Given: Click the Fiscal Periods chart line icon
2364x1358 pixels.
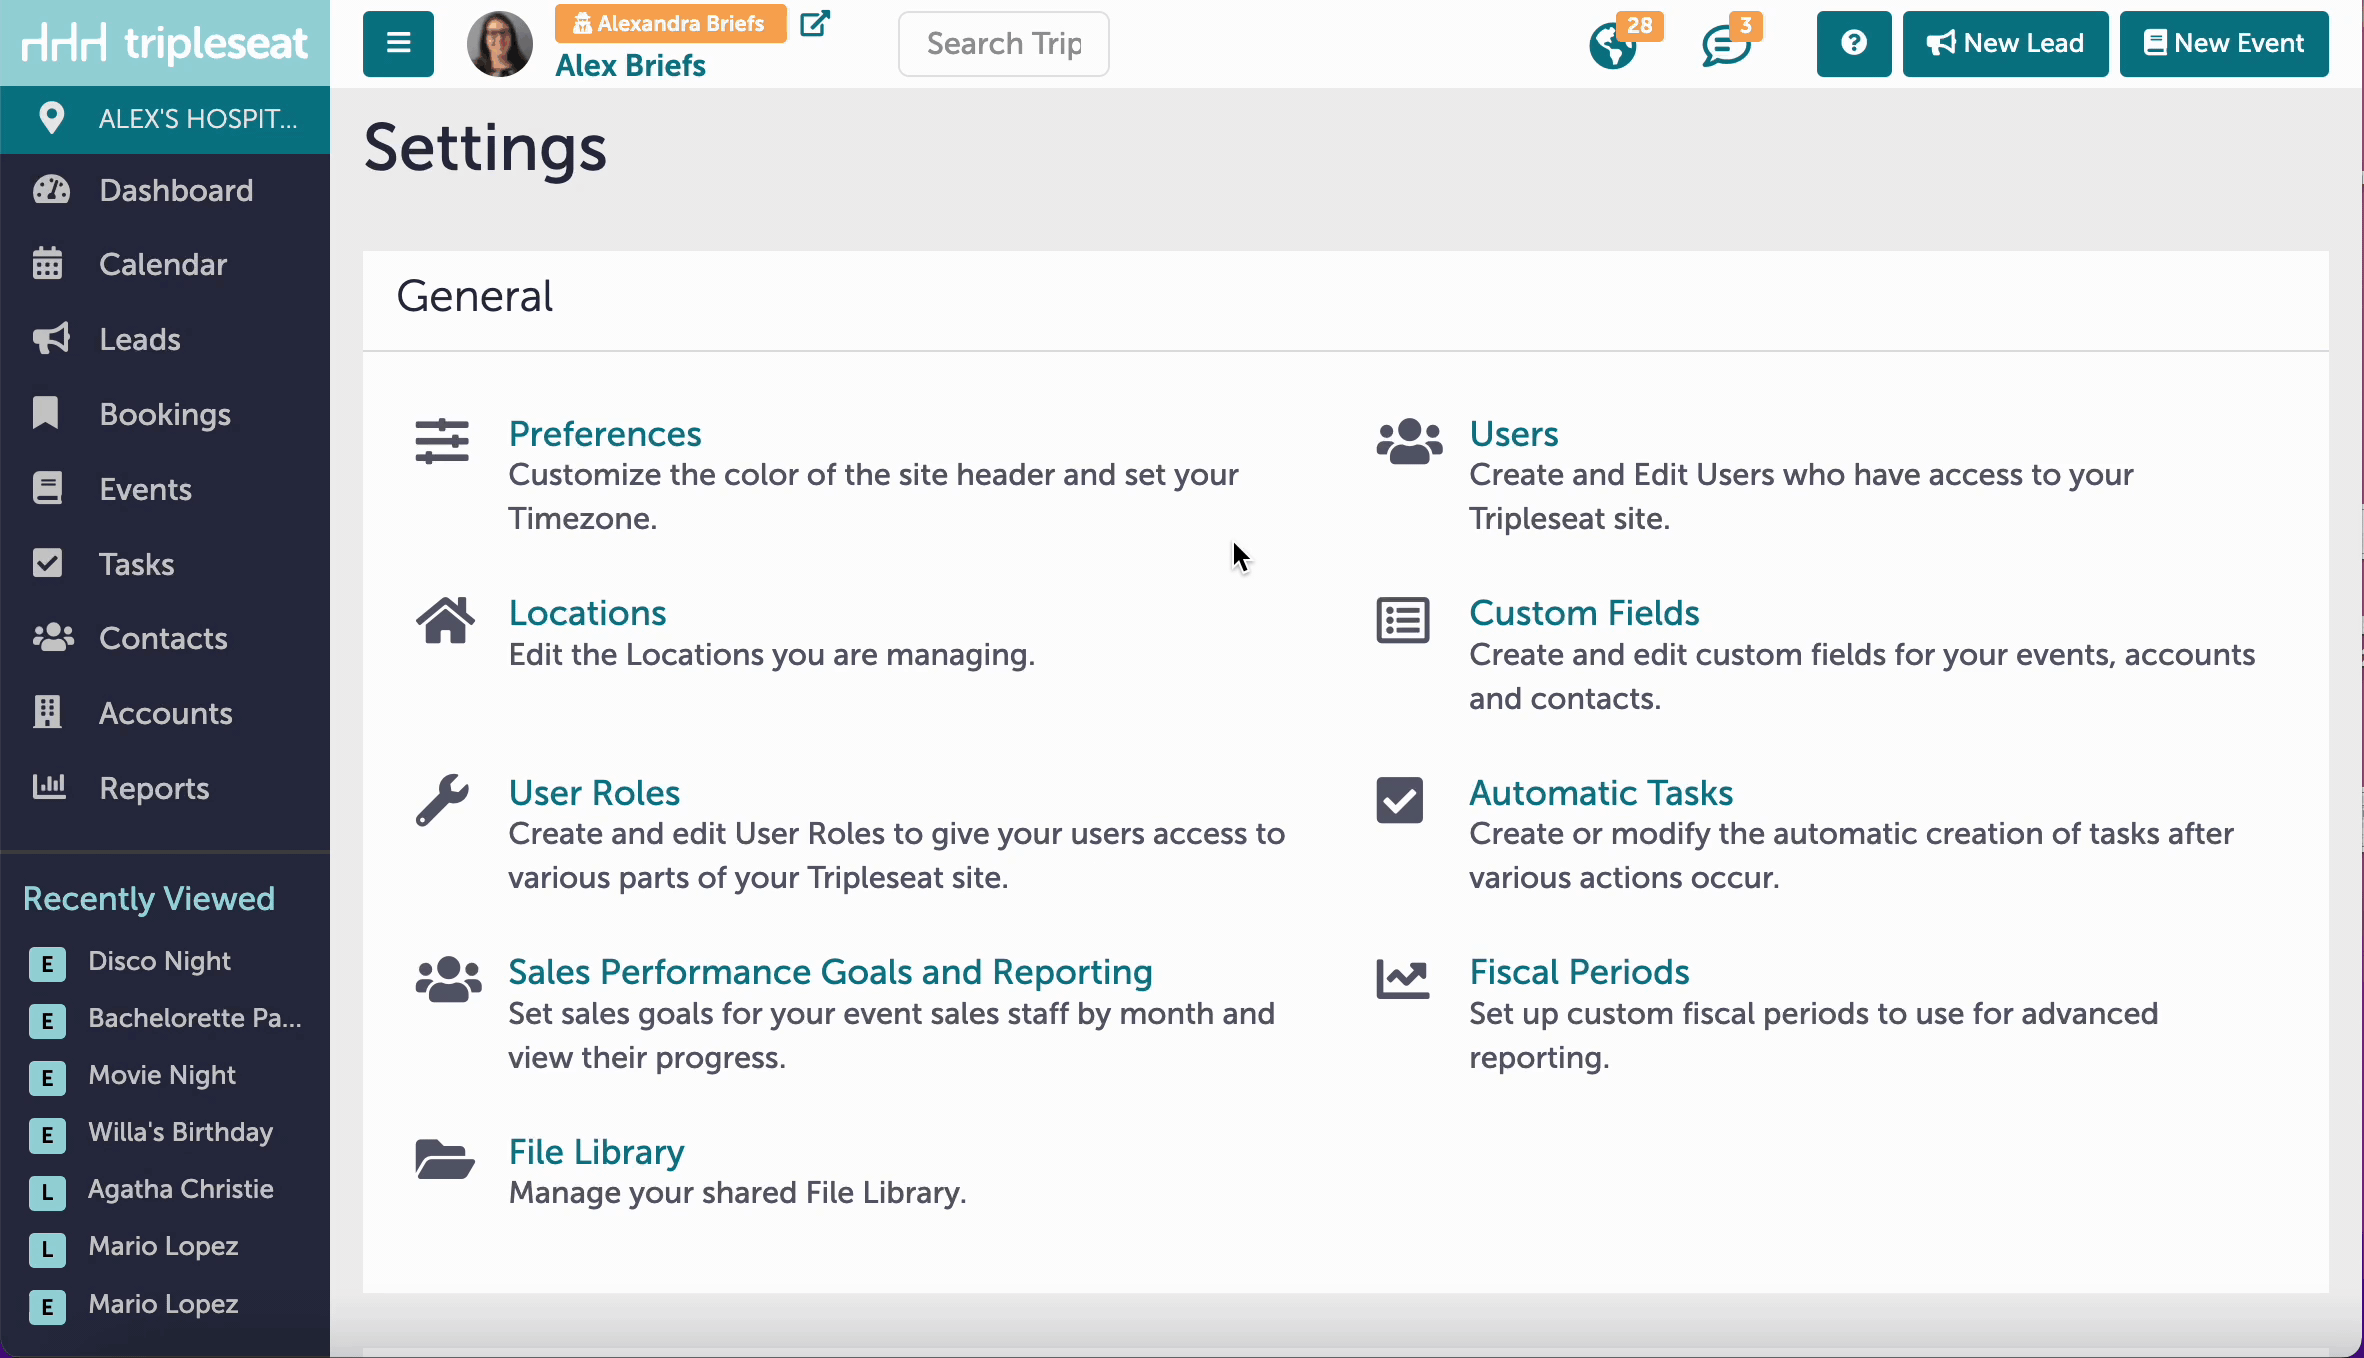Looking at the screenshot, I should (1403, 979).
